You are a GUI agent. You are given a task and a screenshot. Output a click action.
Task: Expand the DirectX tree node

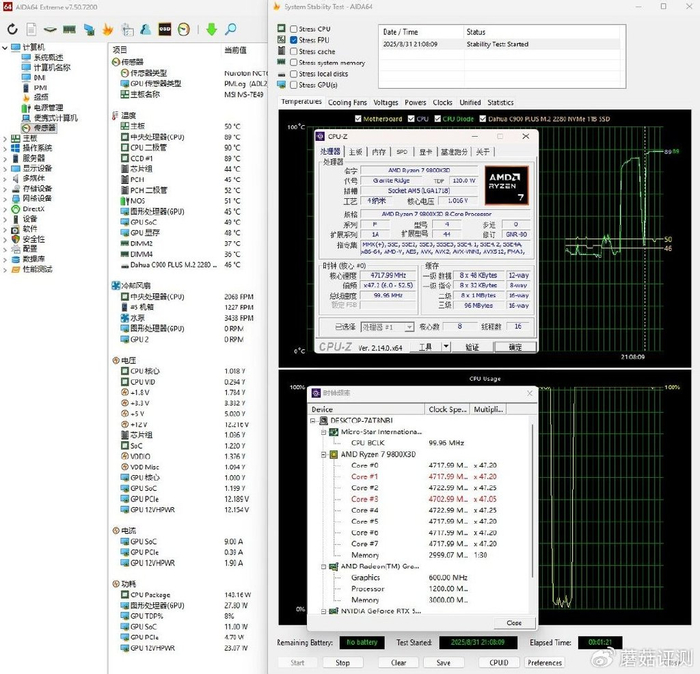5,209
